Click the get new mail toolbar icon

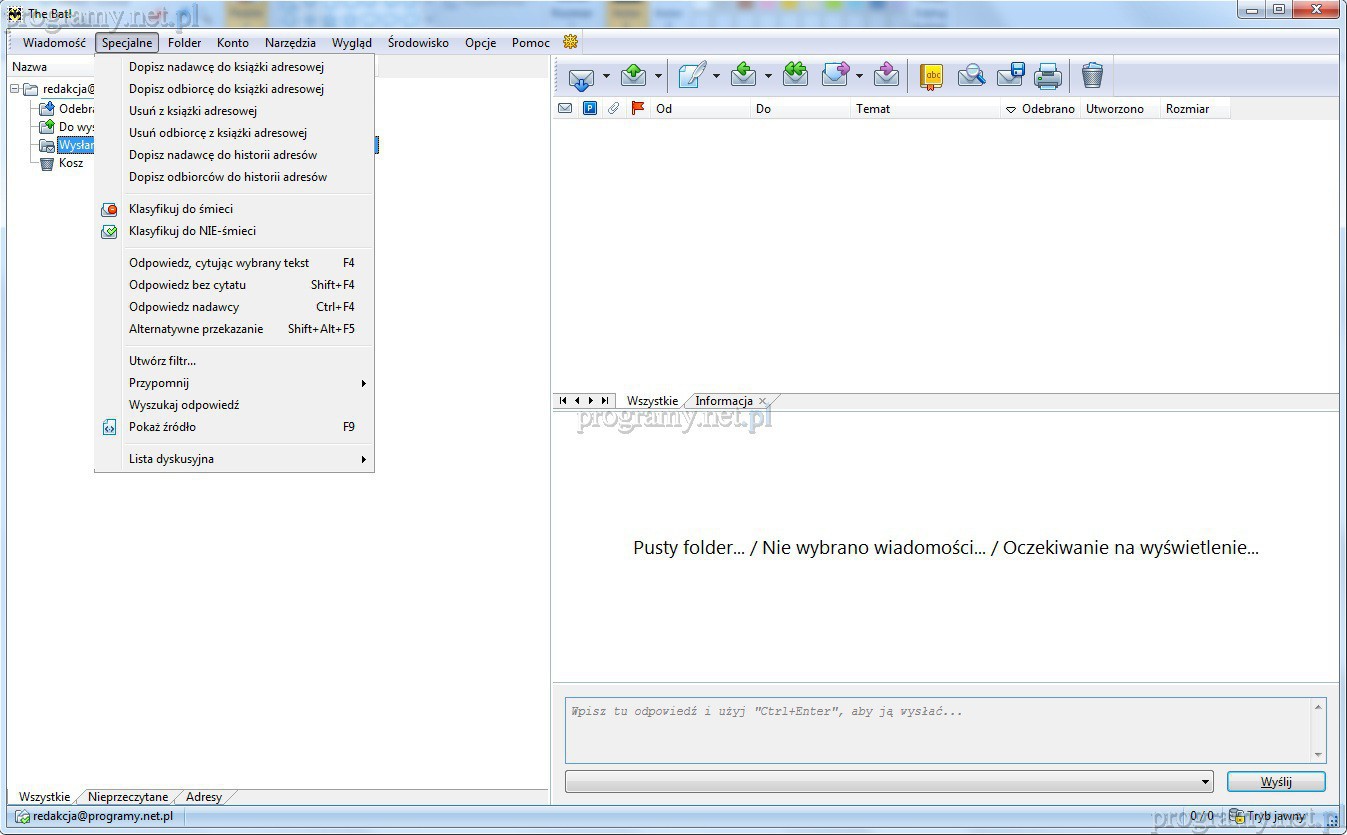pos(581,76)
